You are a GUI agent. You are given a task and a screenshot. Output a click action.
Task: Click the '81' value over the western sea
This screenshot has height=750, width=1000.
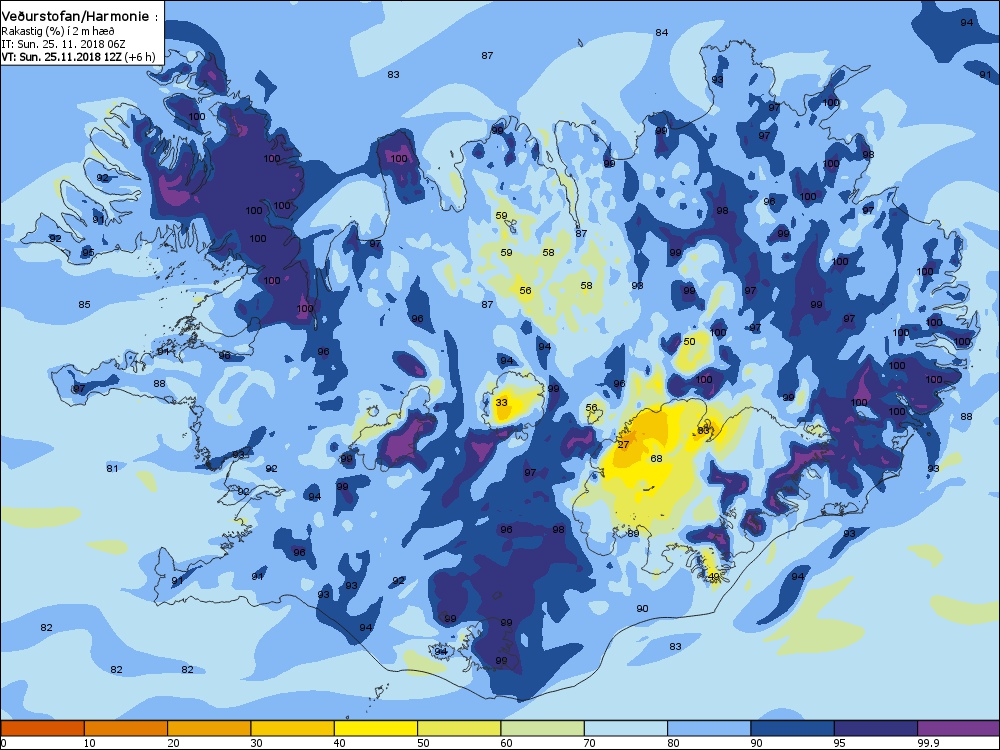[112, 469]
